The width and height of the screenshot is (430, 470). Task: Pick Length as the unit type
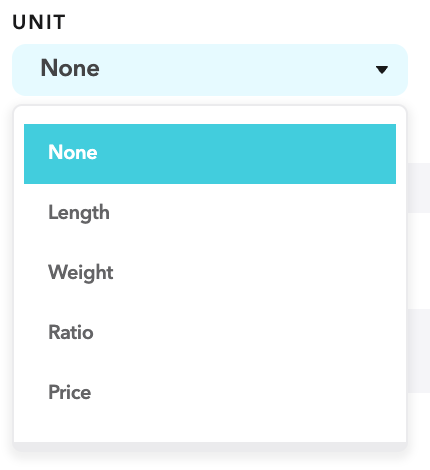coord(210,213)
